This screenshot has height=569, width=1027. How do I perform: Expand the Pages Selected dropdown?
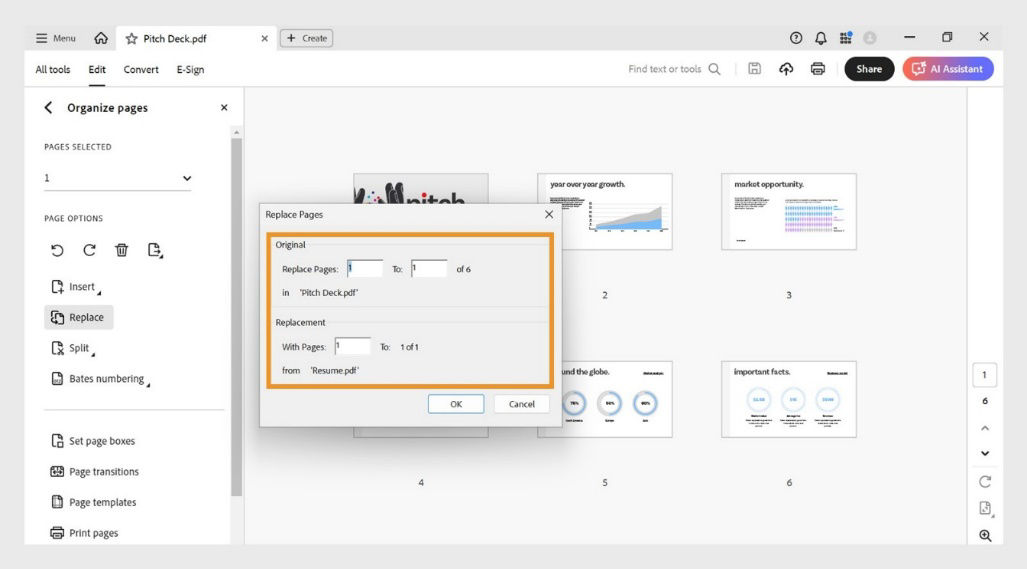[118, 178]
